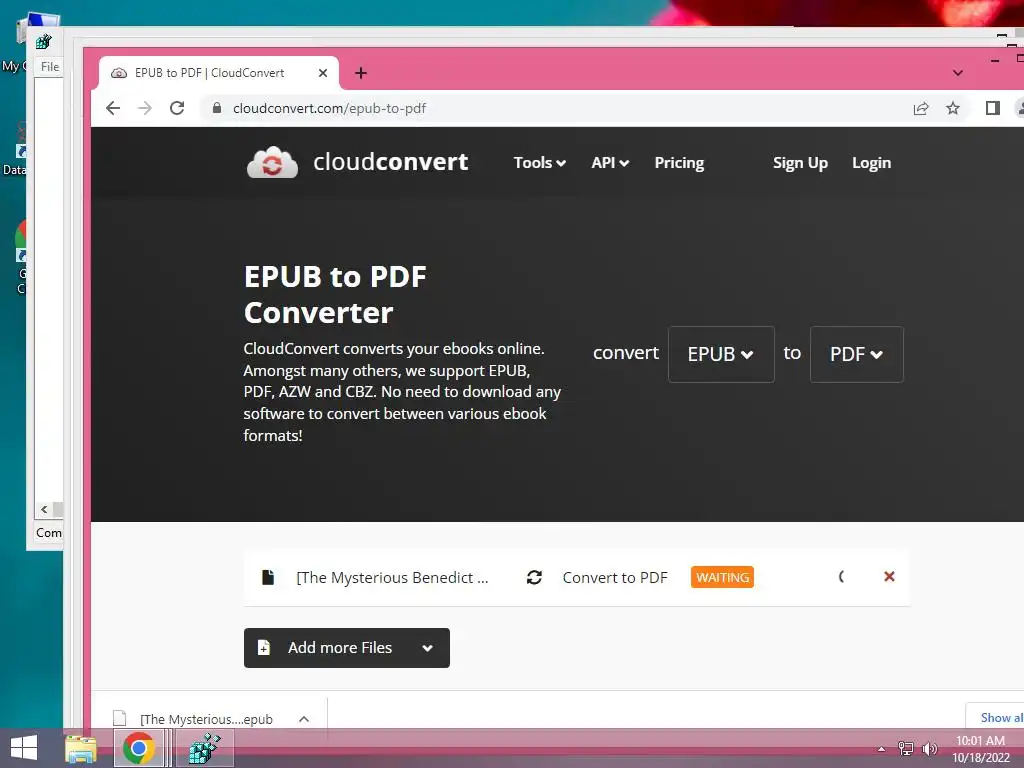Open the PDF target format dropdown

click(x=856, y=354)
